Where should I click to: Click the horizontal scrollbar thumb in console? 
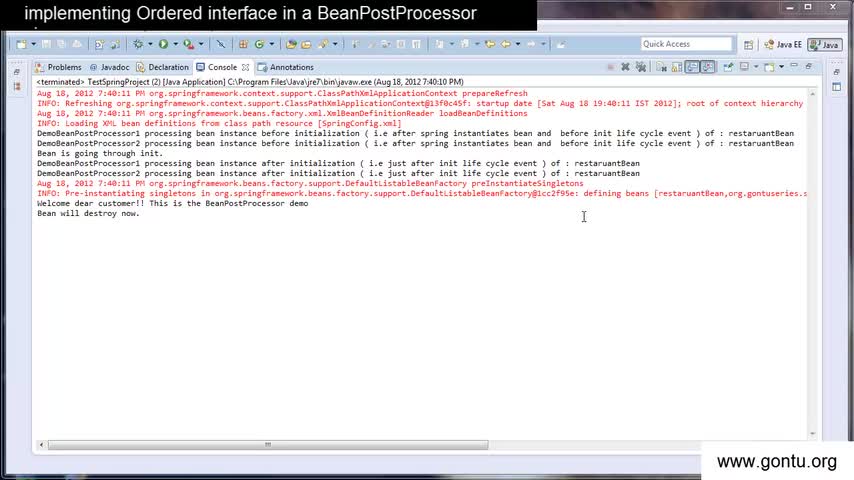[268, 445]
